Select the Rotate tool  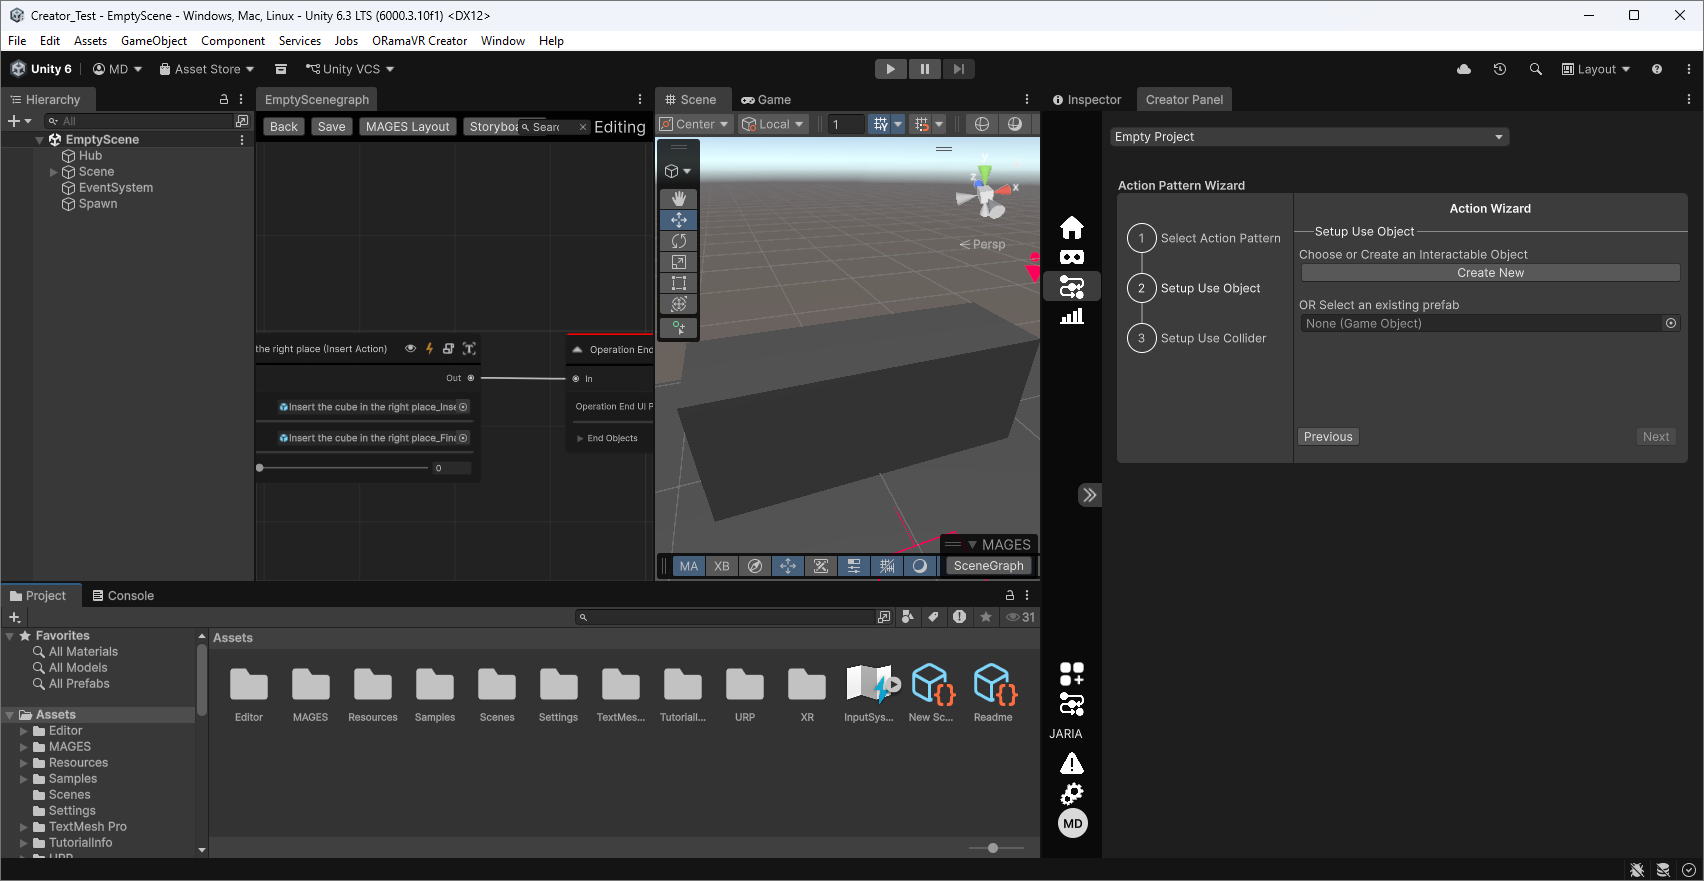click(x=679, y=241)
